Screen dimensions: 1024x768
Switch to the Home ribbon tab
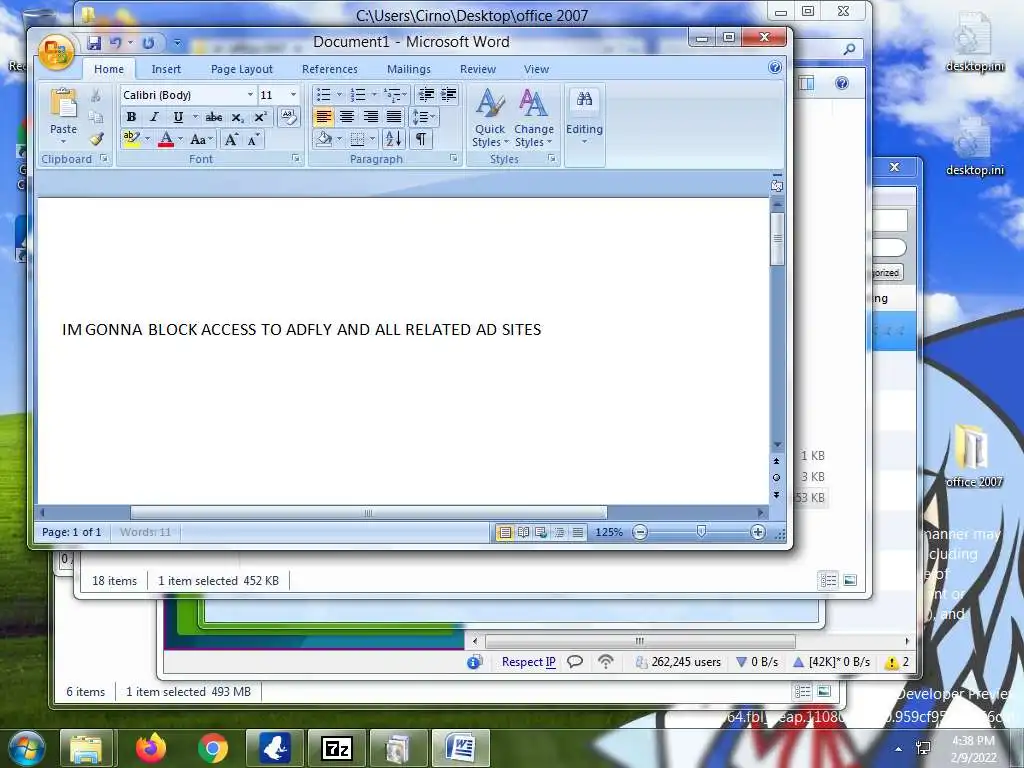108,69
